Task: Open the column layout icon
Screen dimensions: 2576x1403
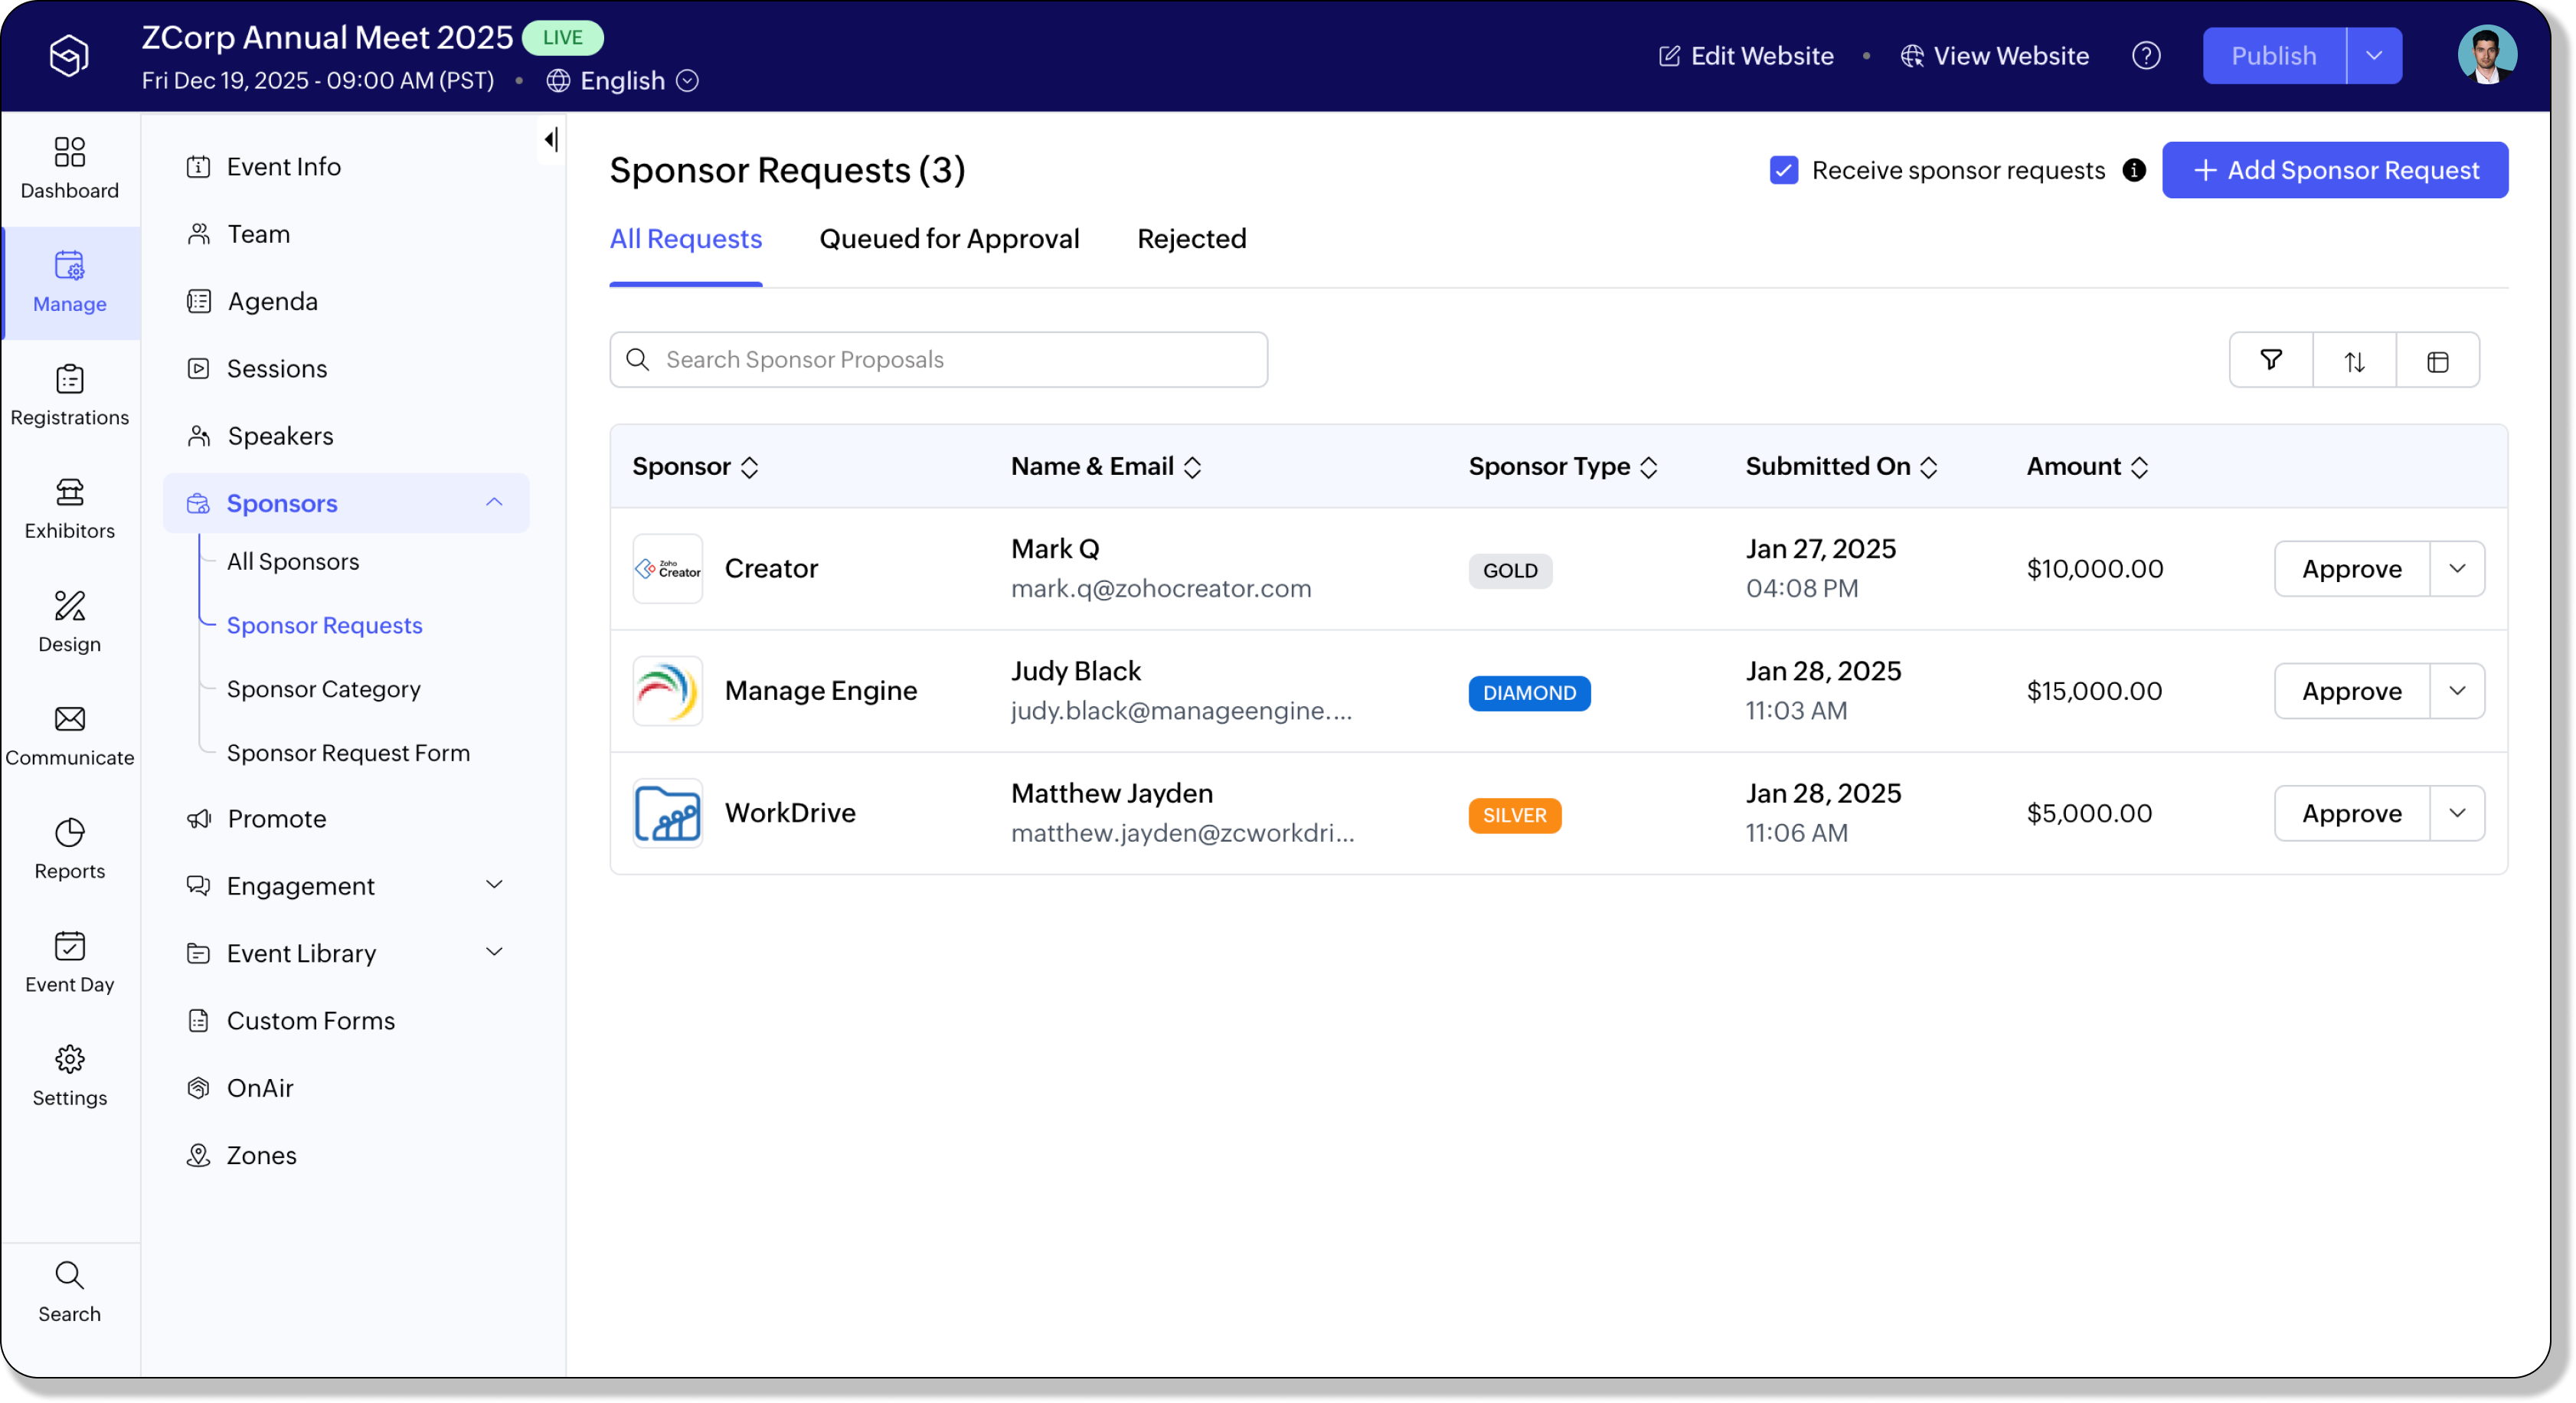Action: [2437, 360]
